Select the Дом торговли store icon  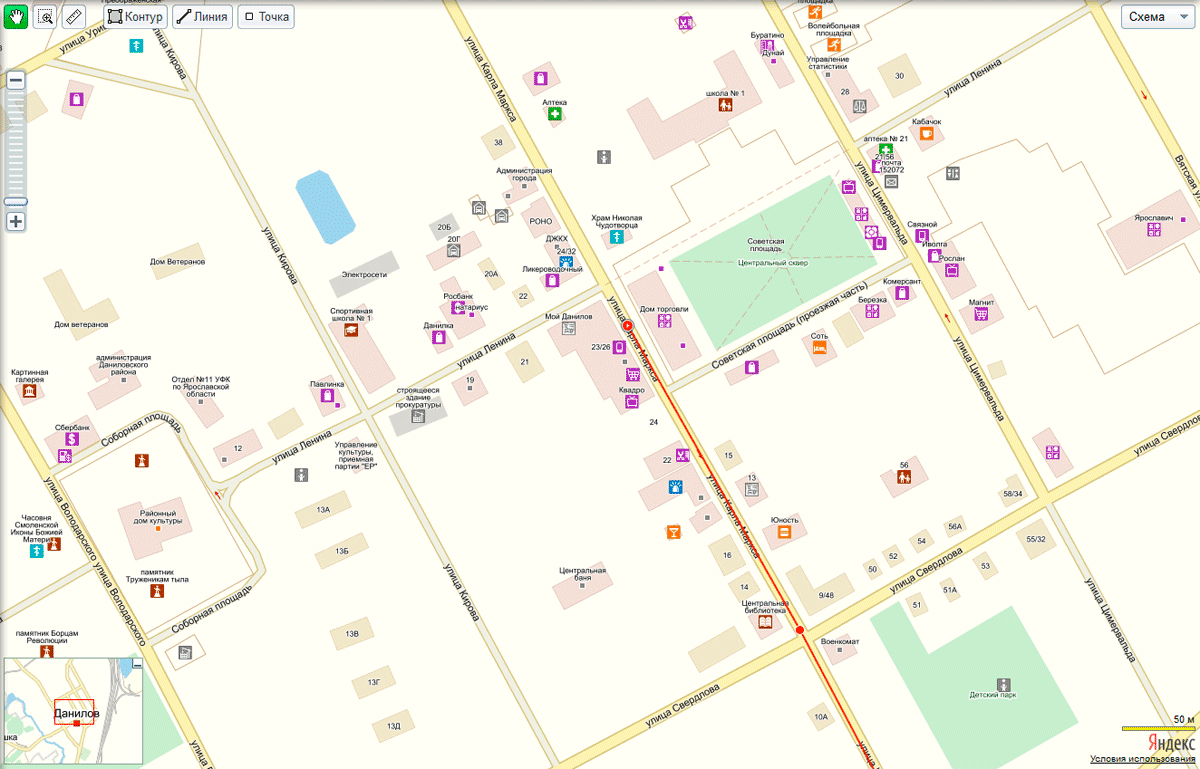pos(664,321)
